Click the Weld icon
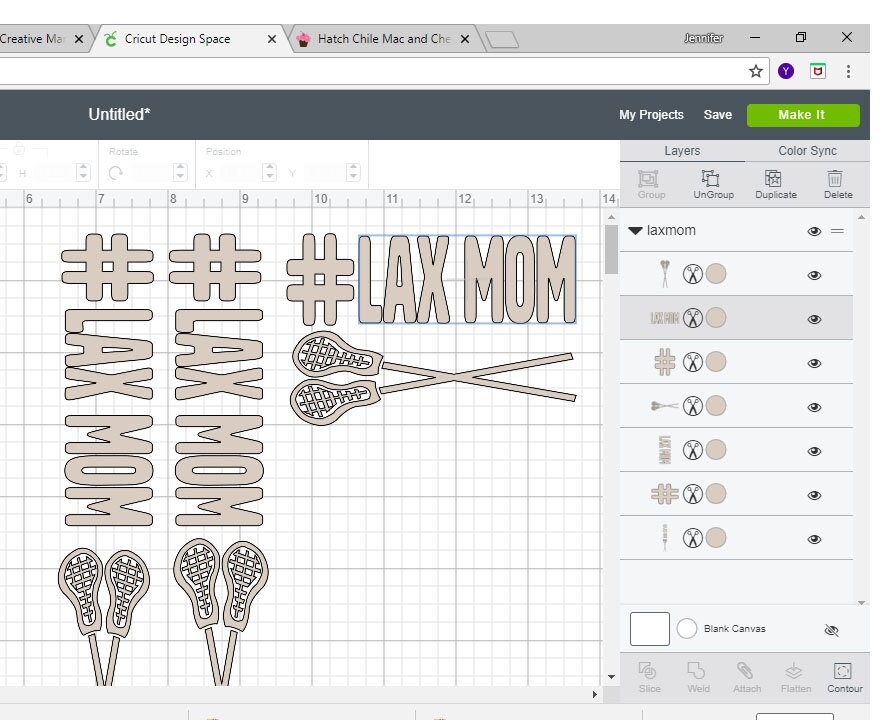Viewport: 896px width, 720px height. click(698, 677)
